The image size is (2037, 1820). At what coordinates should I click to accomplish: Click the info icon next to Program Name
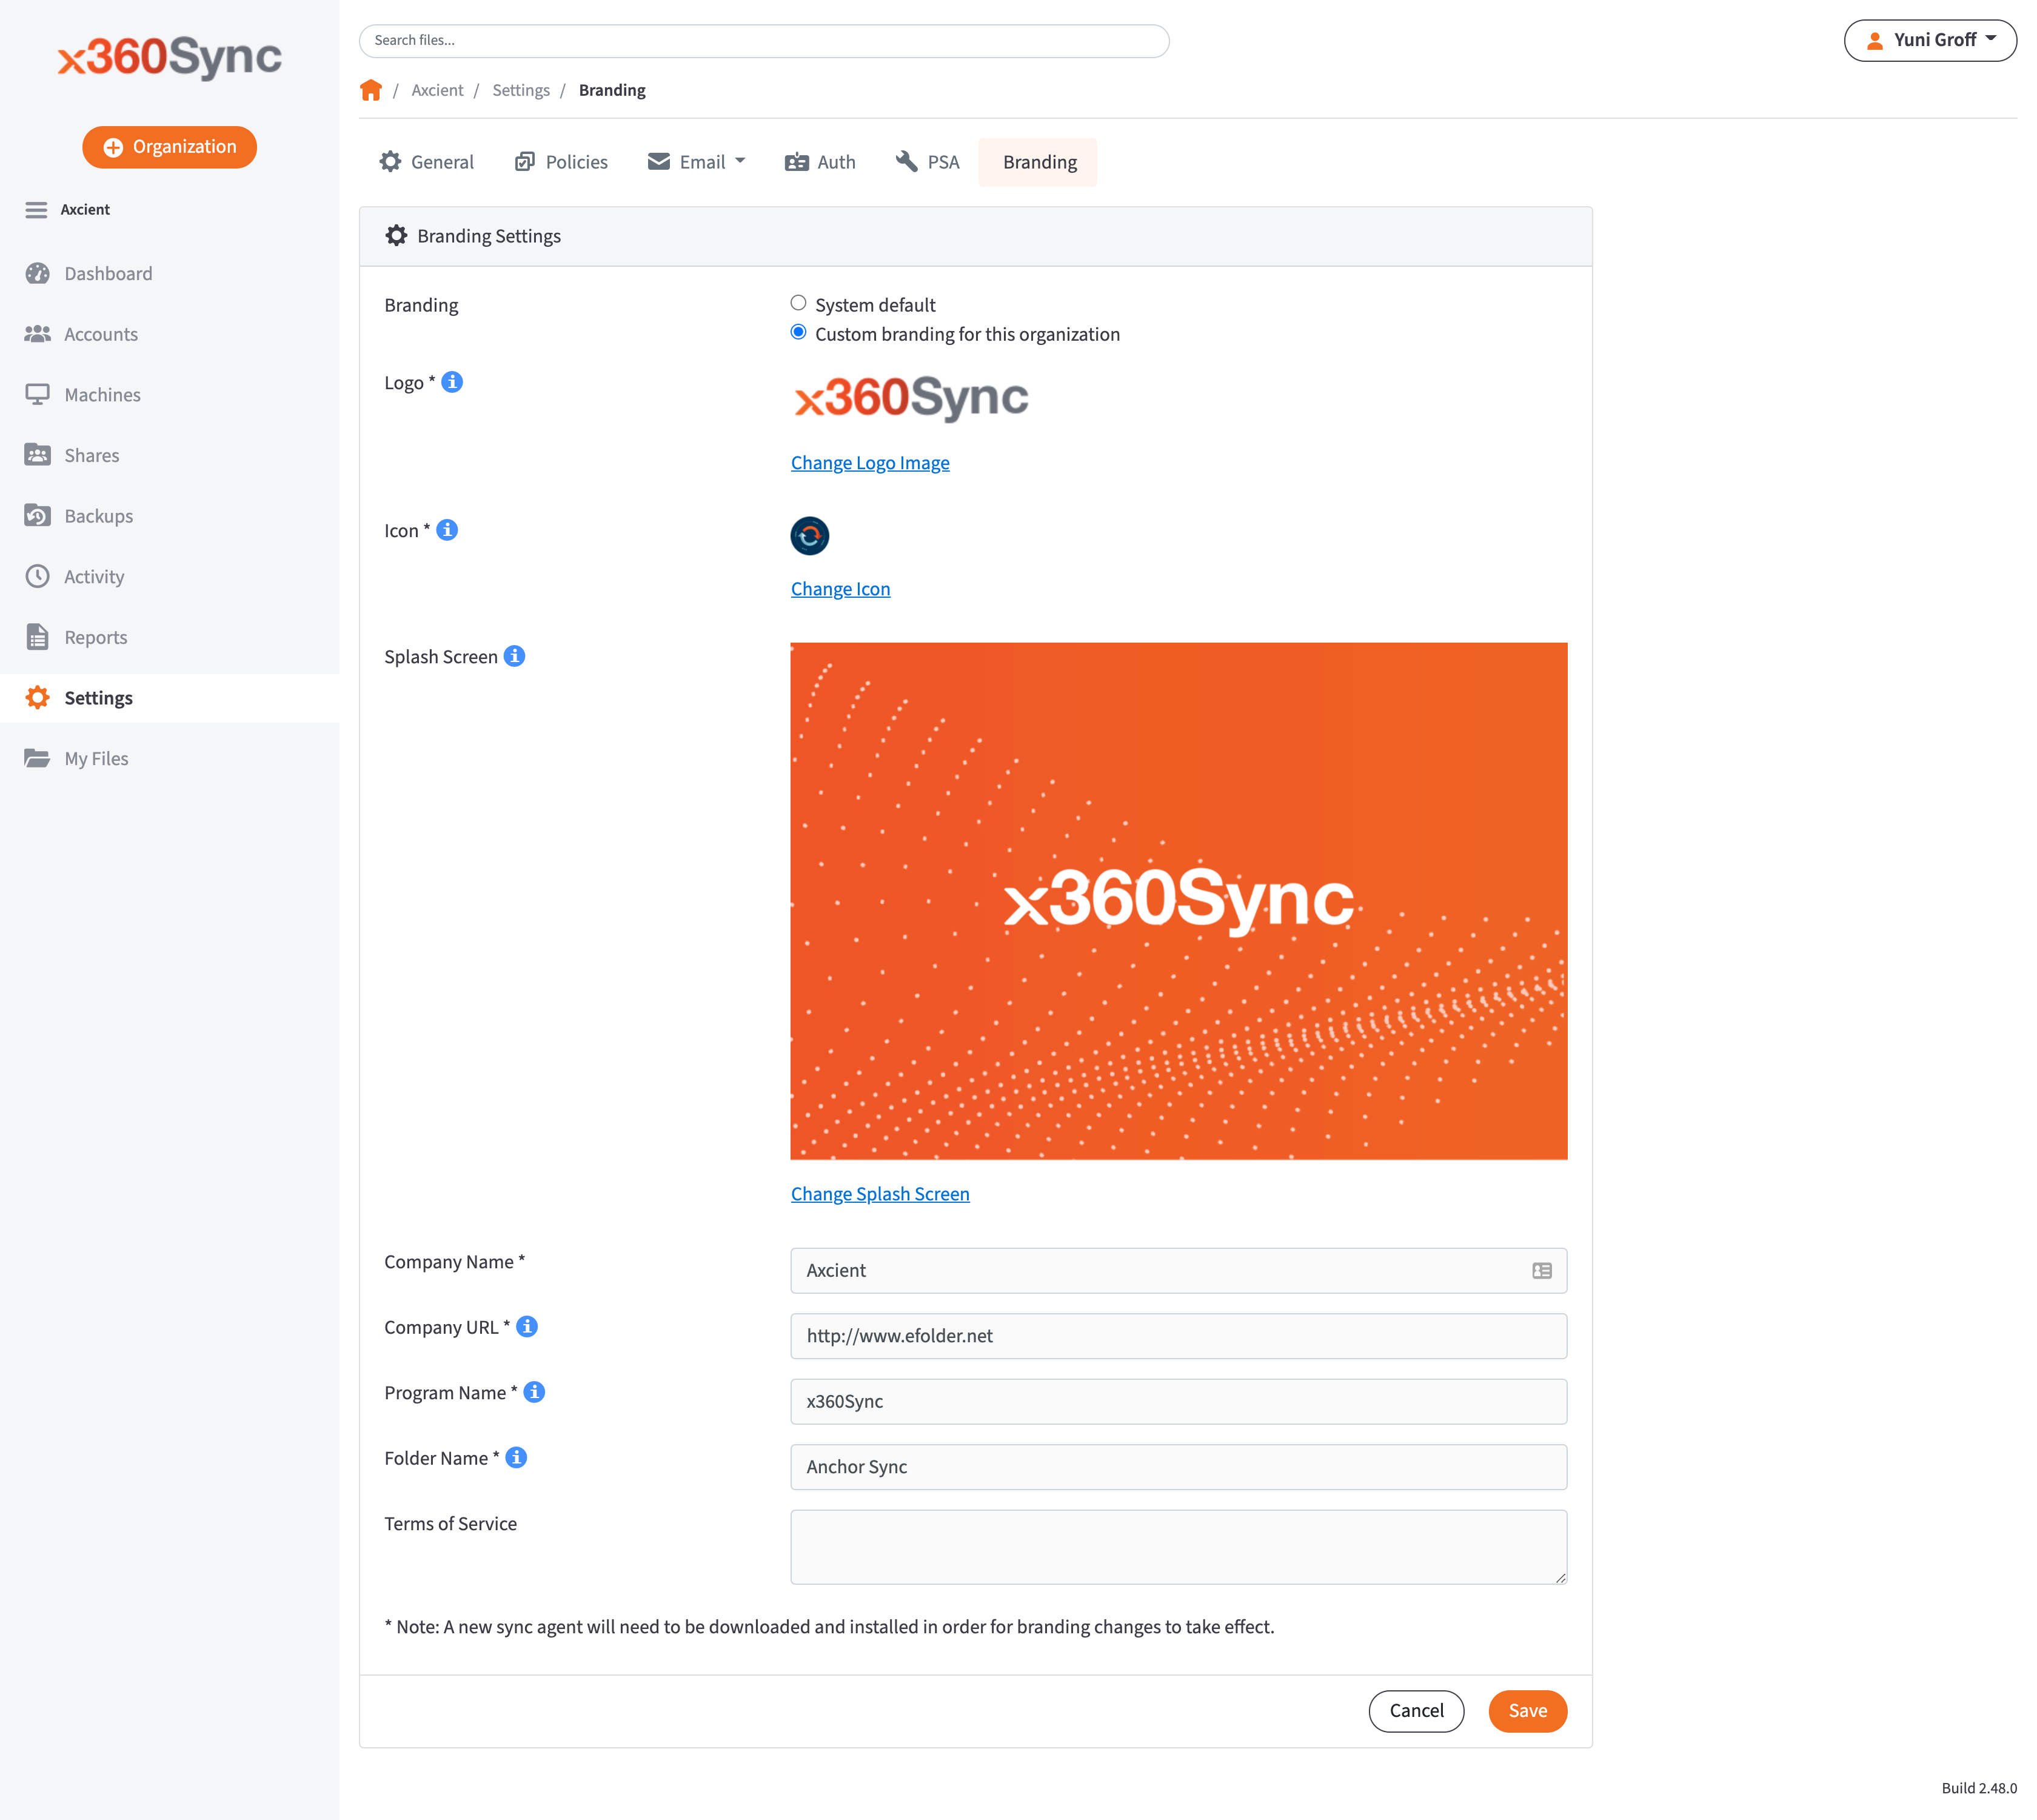pos(535,1392)
